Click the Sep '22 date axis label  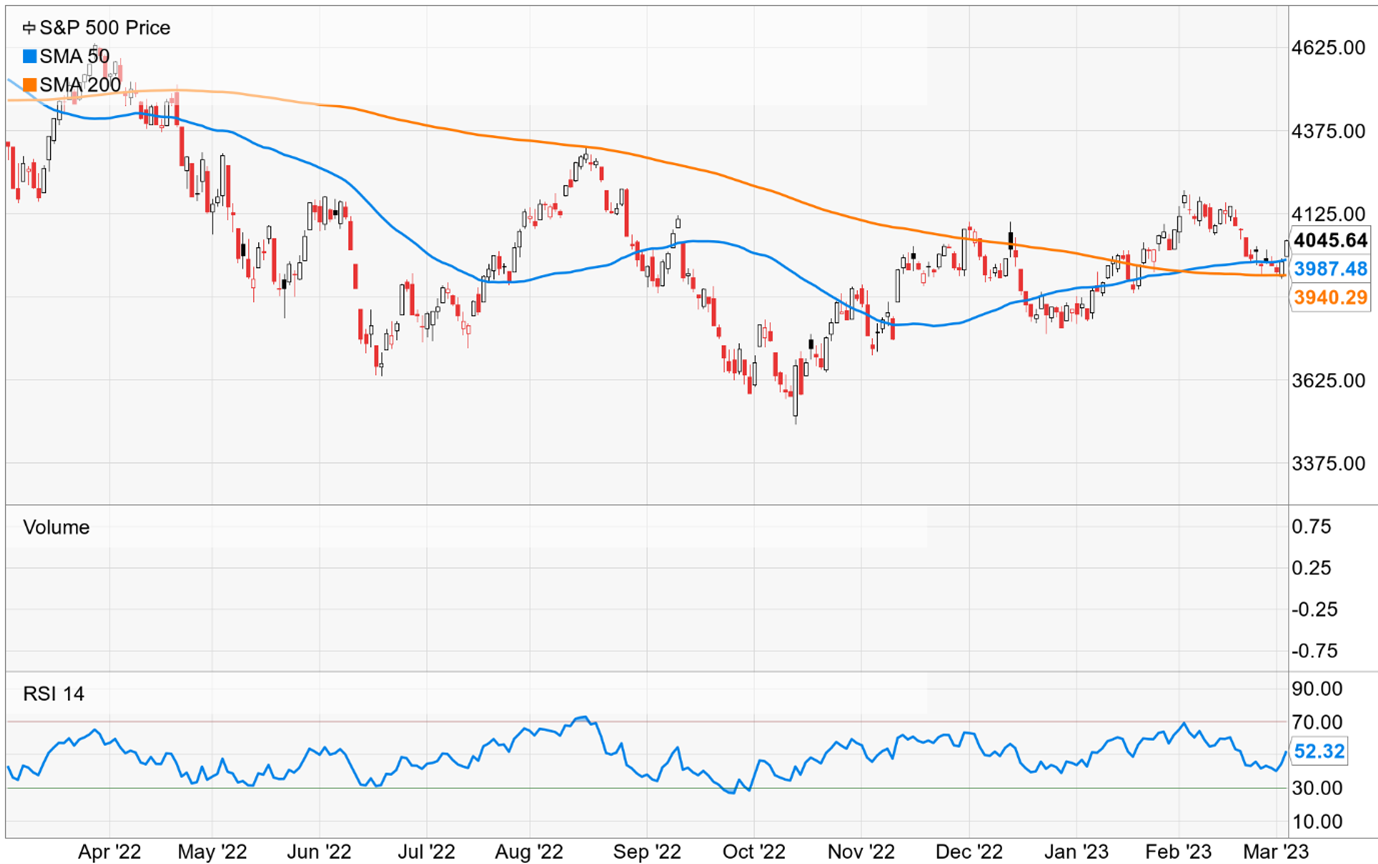pos(645,852)
